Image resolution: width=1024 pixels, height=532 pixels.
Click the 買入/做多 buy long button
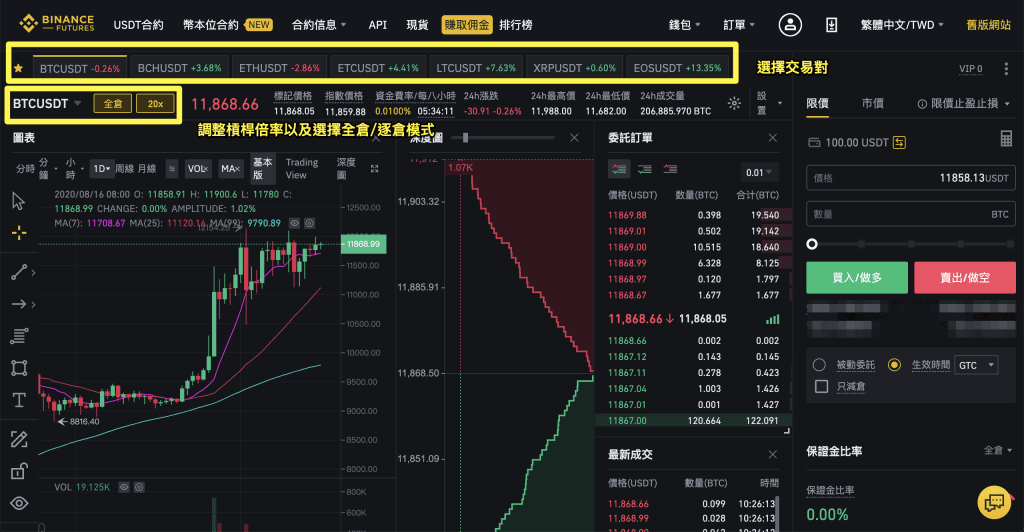[857, 277]
